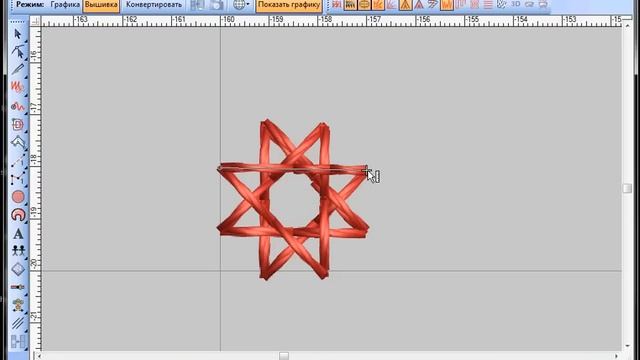This screenshot has width=640, height=360.
Task: Click the vertical scrollbar down arrow
Action: (x=627, y=346)
